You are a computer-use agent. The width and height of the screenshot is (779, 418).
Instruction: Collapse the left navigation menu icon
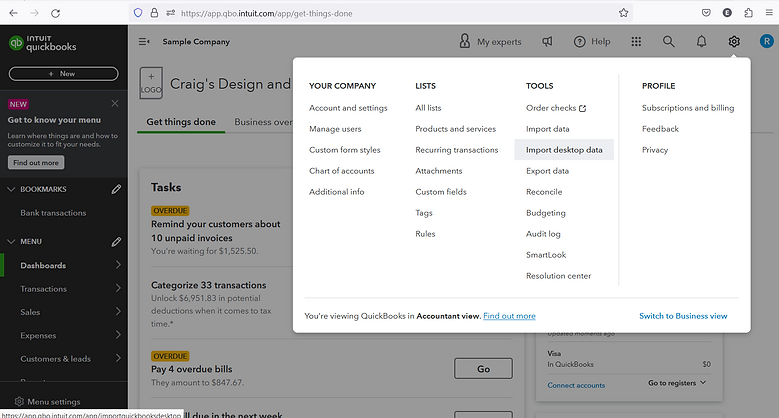click(144, 42)
